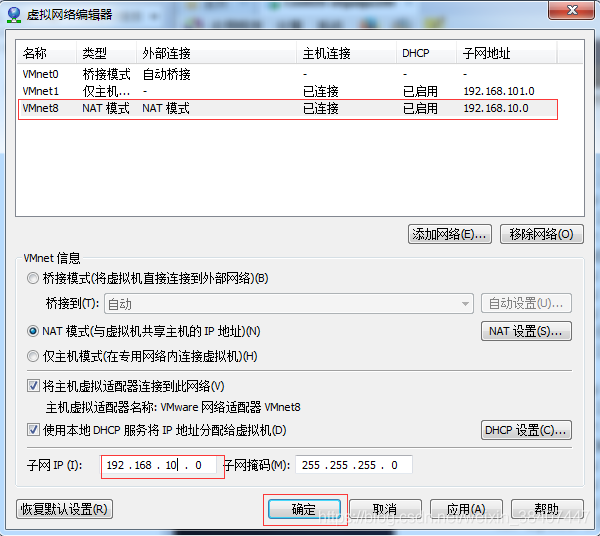Screen dimensions: 600x536
Task: Select NAT 模式 radio button
Action: tap(33, 331)
